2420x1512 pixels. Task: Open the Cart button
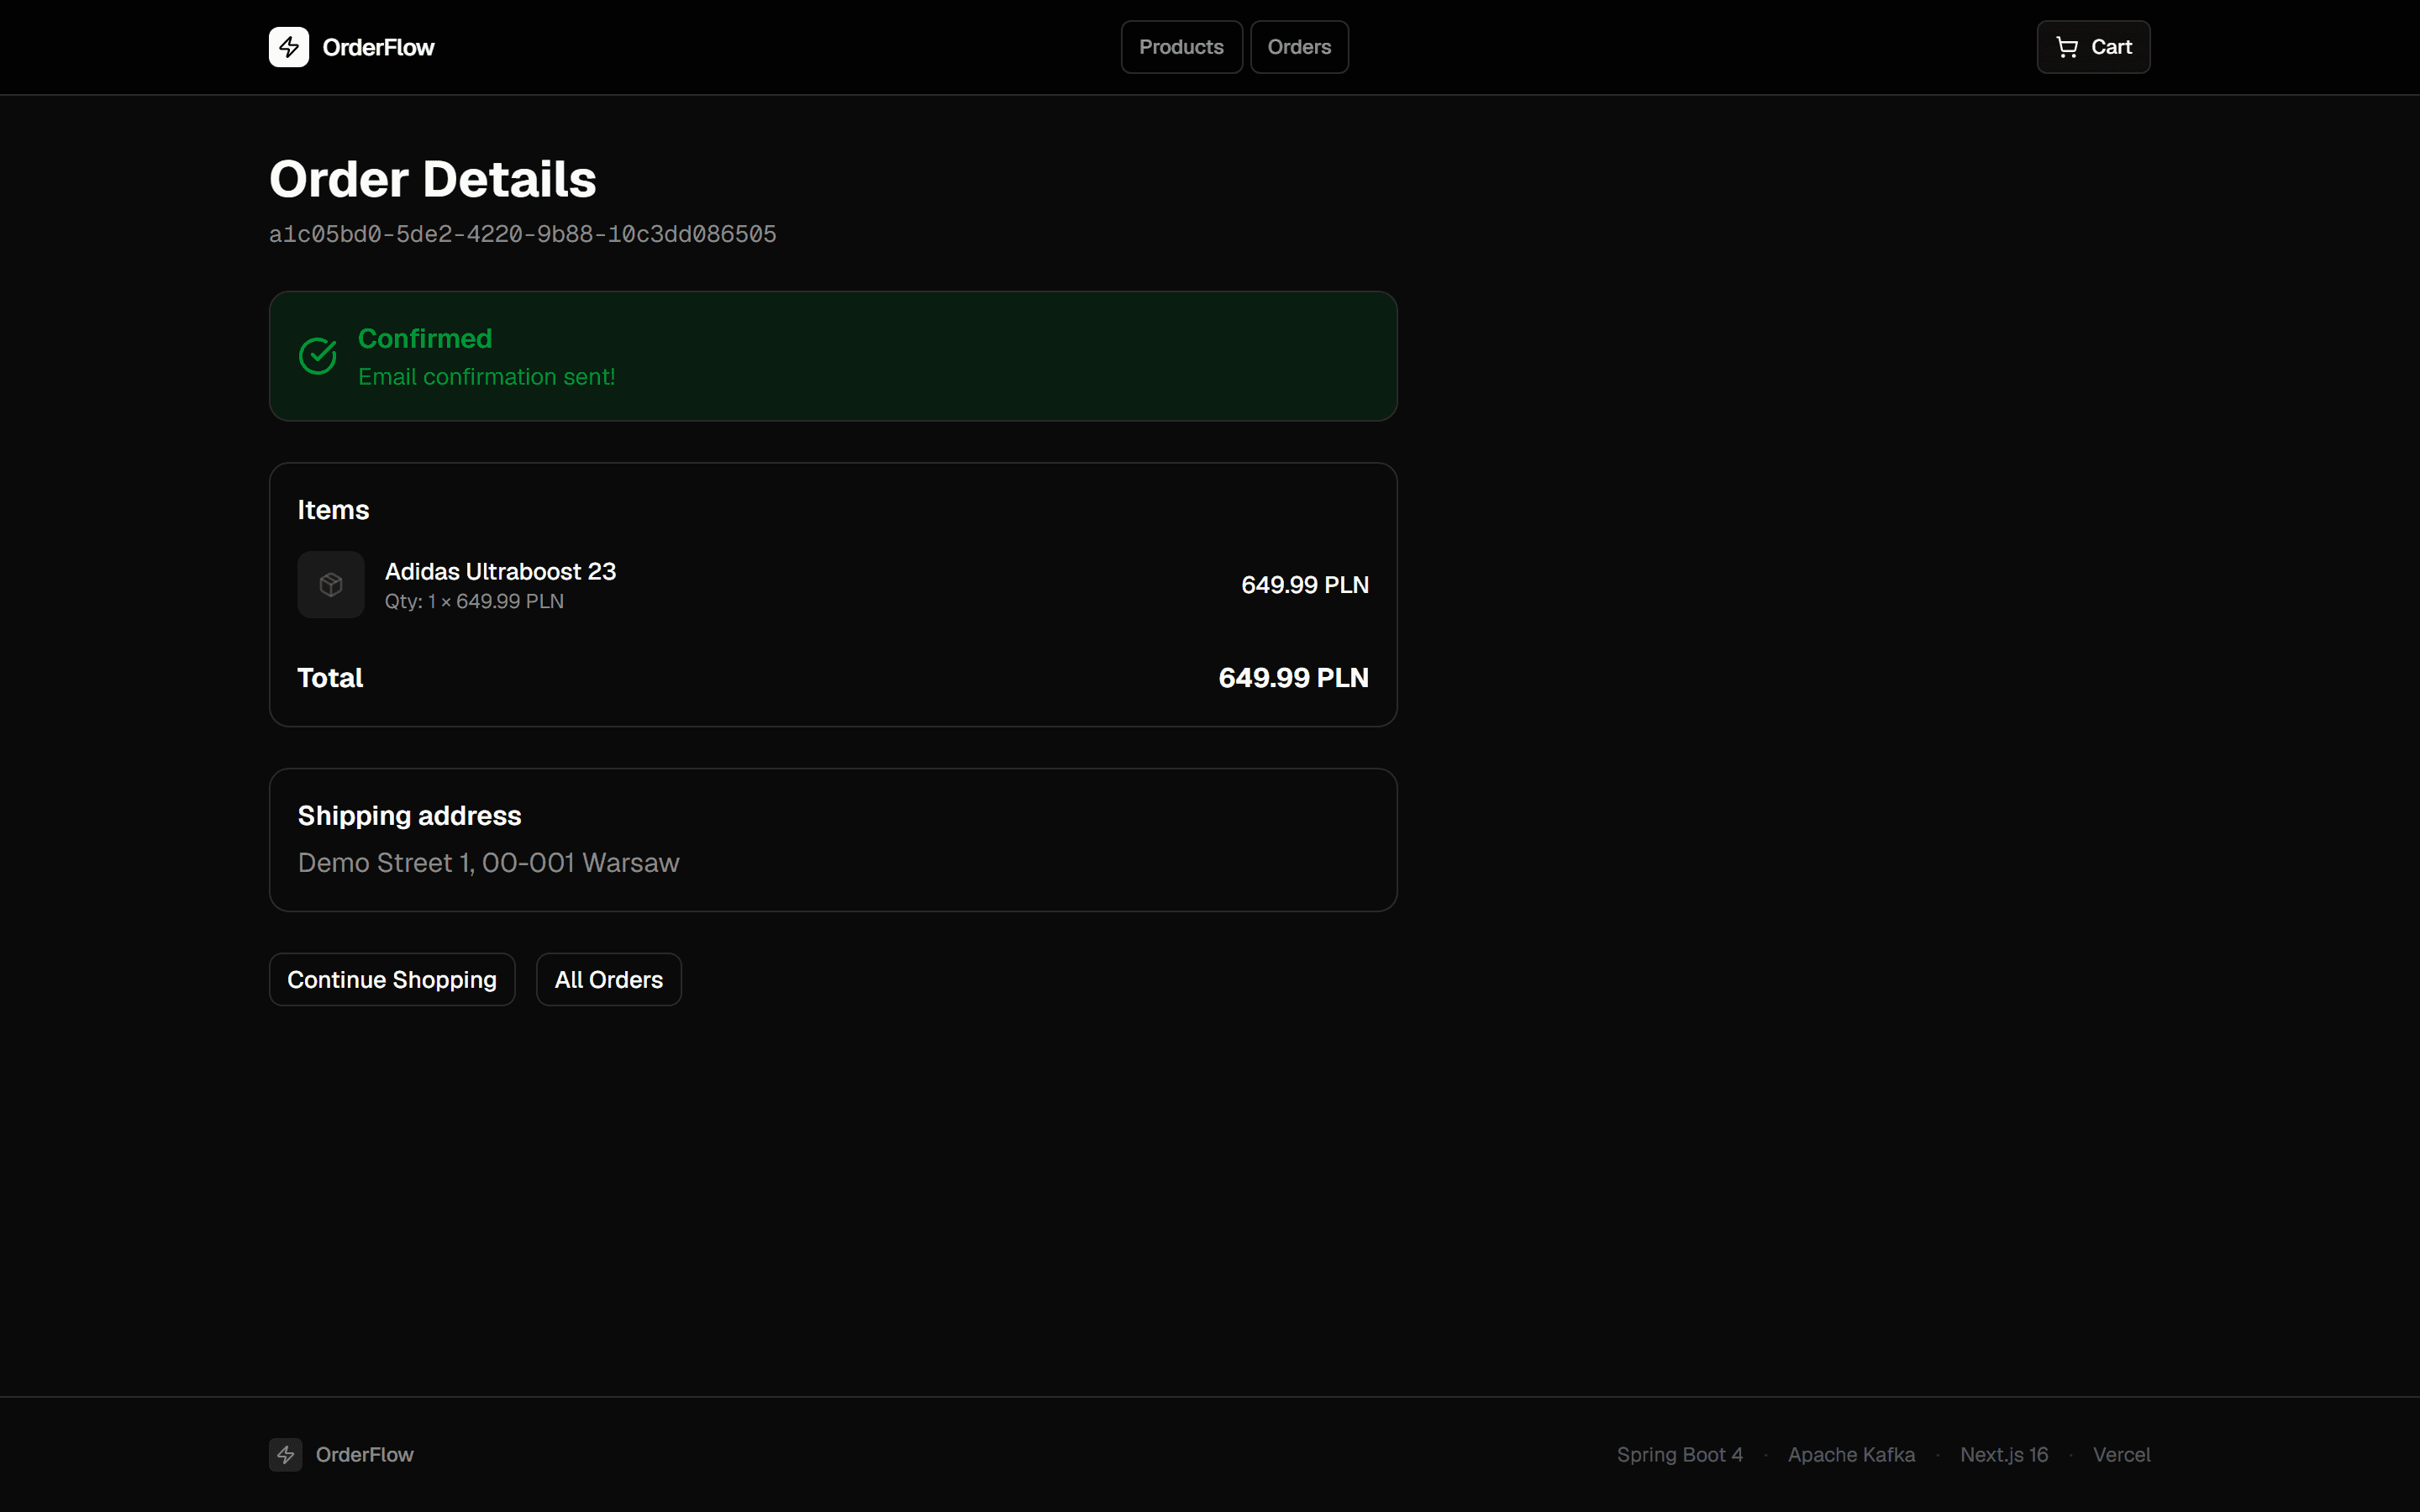2093,47
